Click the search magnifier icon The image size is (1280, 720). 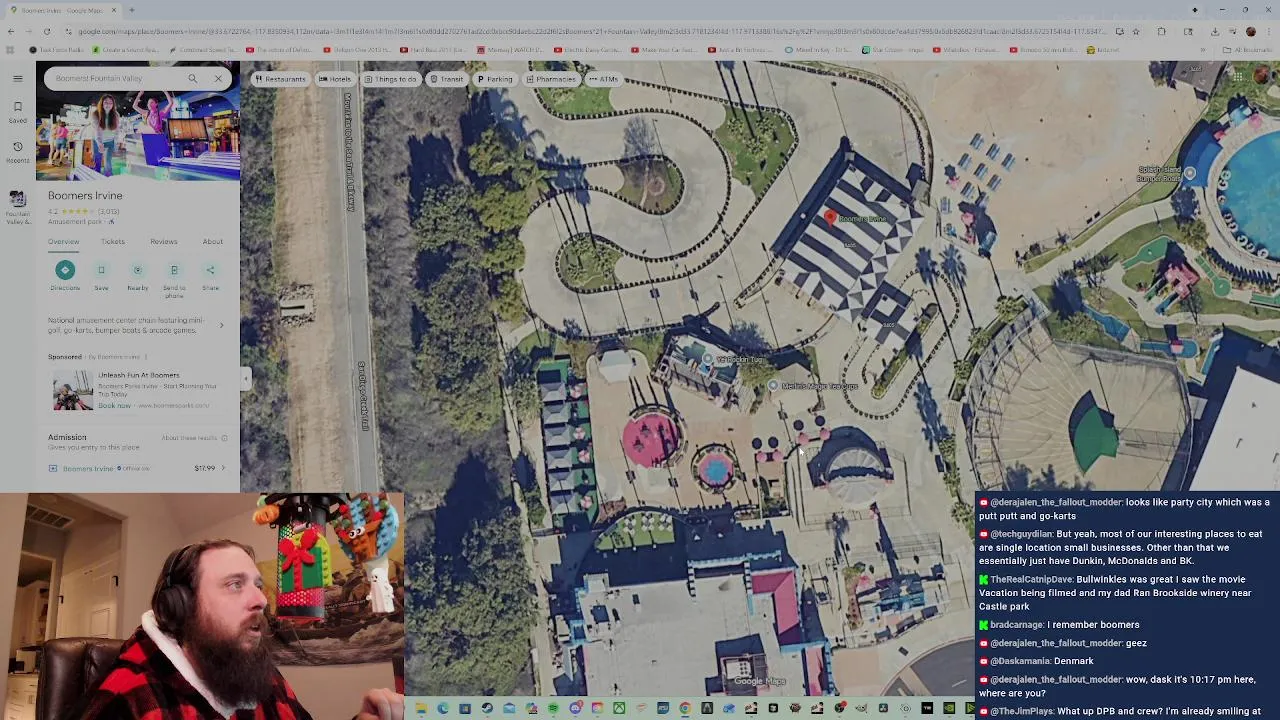(193, 78)
